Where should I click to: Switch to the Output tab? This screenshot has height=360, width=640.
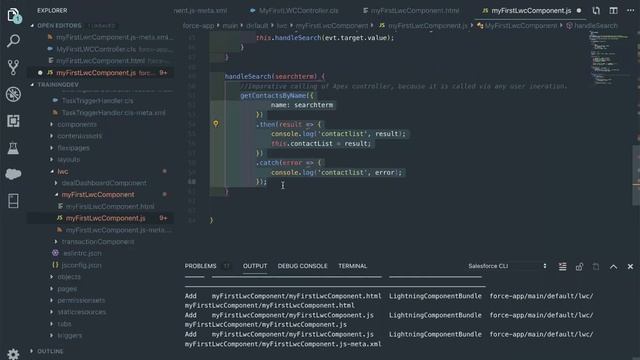(x=255, y=266)
